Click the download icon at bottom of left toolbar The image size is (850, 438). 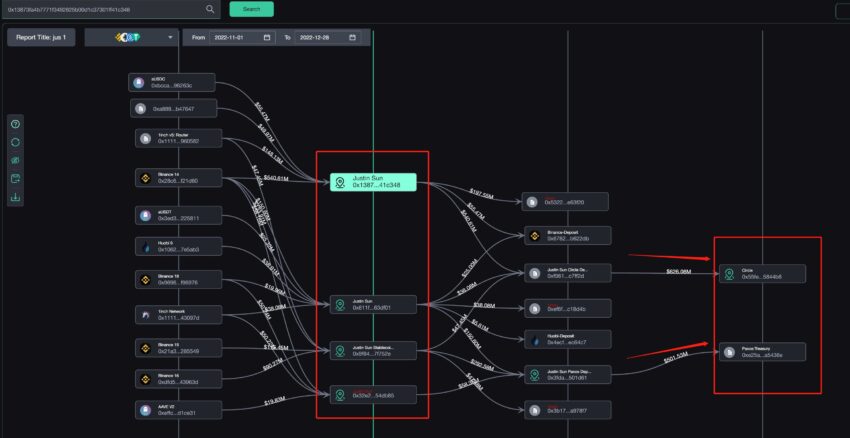pos(15,197)
